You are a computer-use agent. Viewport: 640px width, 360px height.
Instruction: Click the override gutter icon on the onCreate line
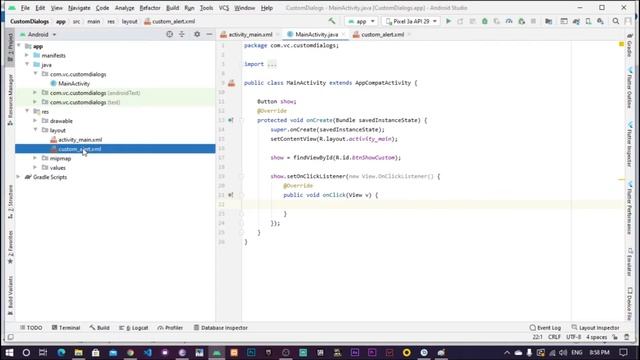click(231, 120)
